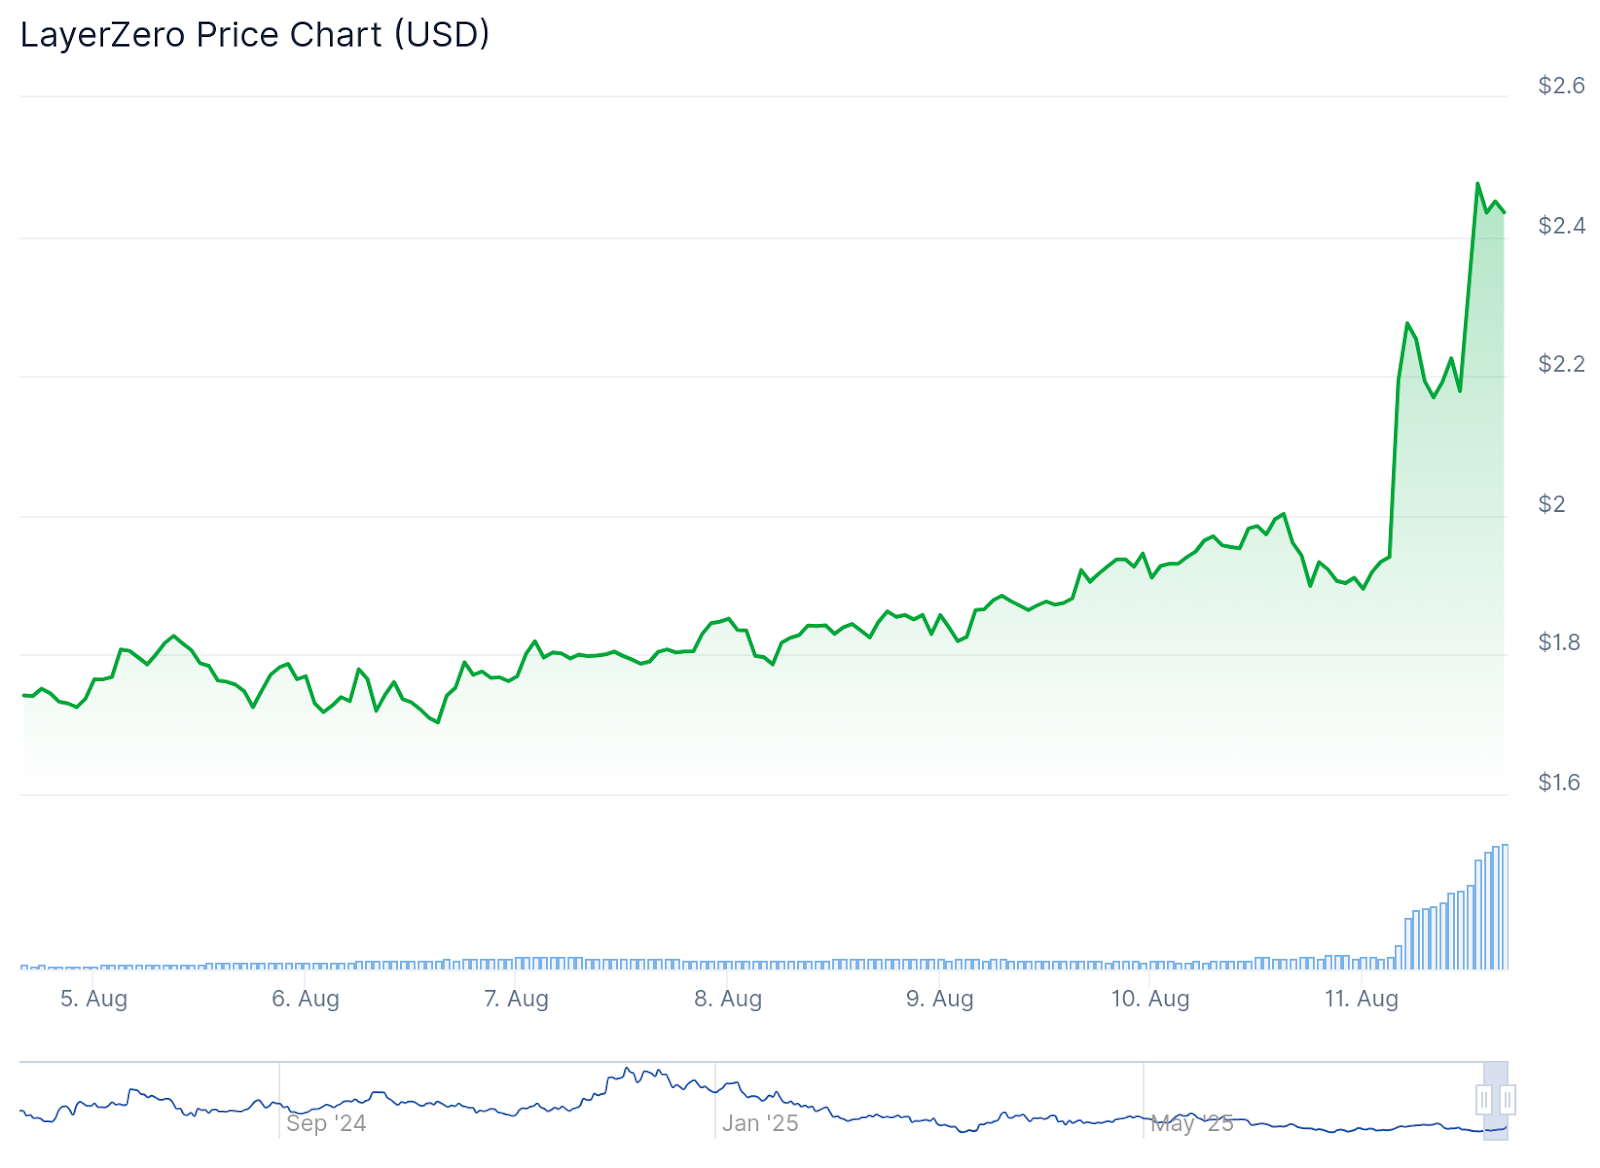
Task: Select the 11. Aug date label
Action: [1362, 998]
